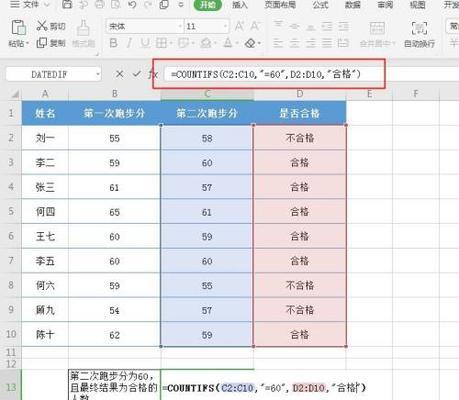Screen dimensions: 459x400
Task: Click the Borders grid icon
Action: point(161,43)
